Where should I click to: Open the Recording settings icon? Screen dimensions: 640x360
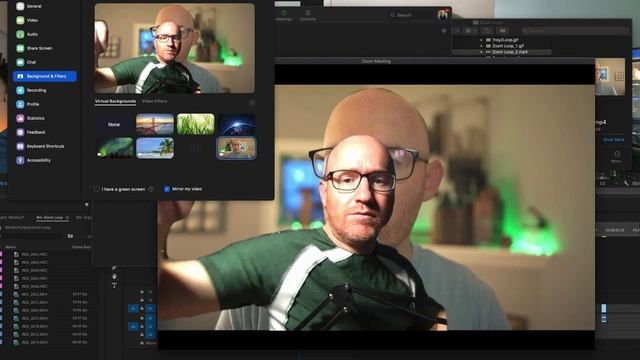[20, 90]
